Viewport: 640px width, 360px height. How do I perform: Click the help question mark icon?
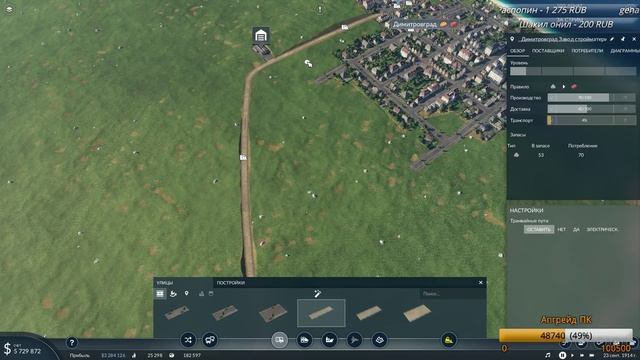pyautogui.click(x=72, y=343)
